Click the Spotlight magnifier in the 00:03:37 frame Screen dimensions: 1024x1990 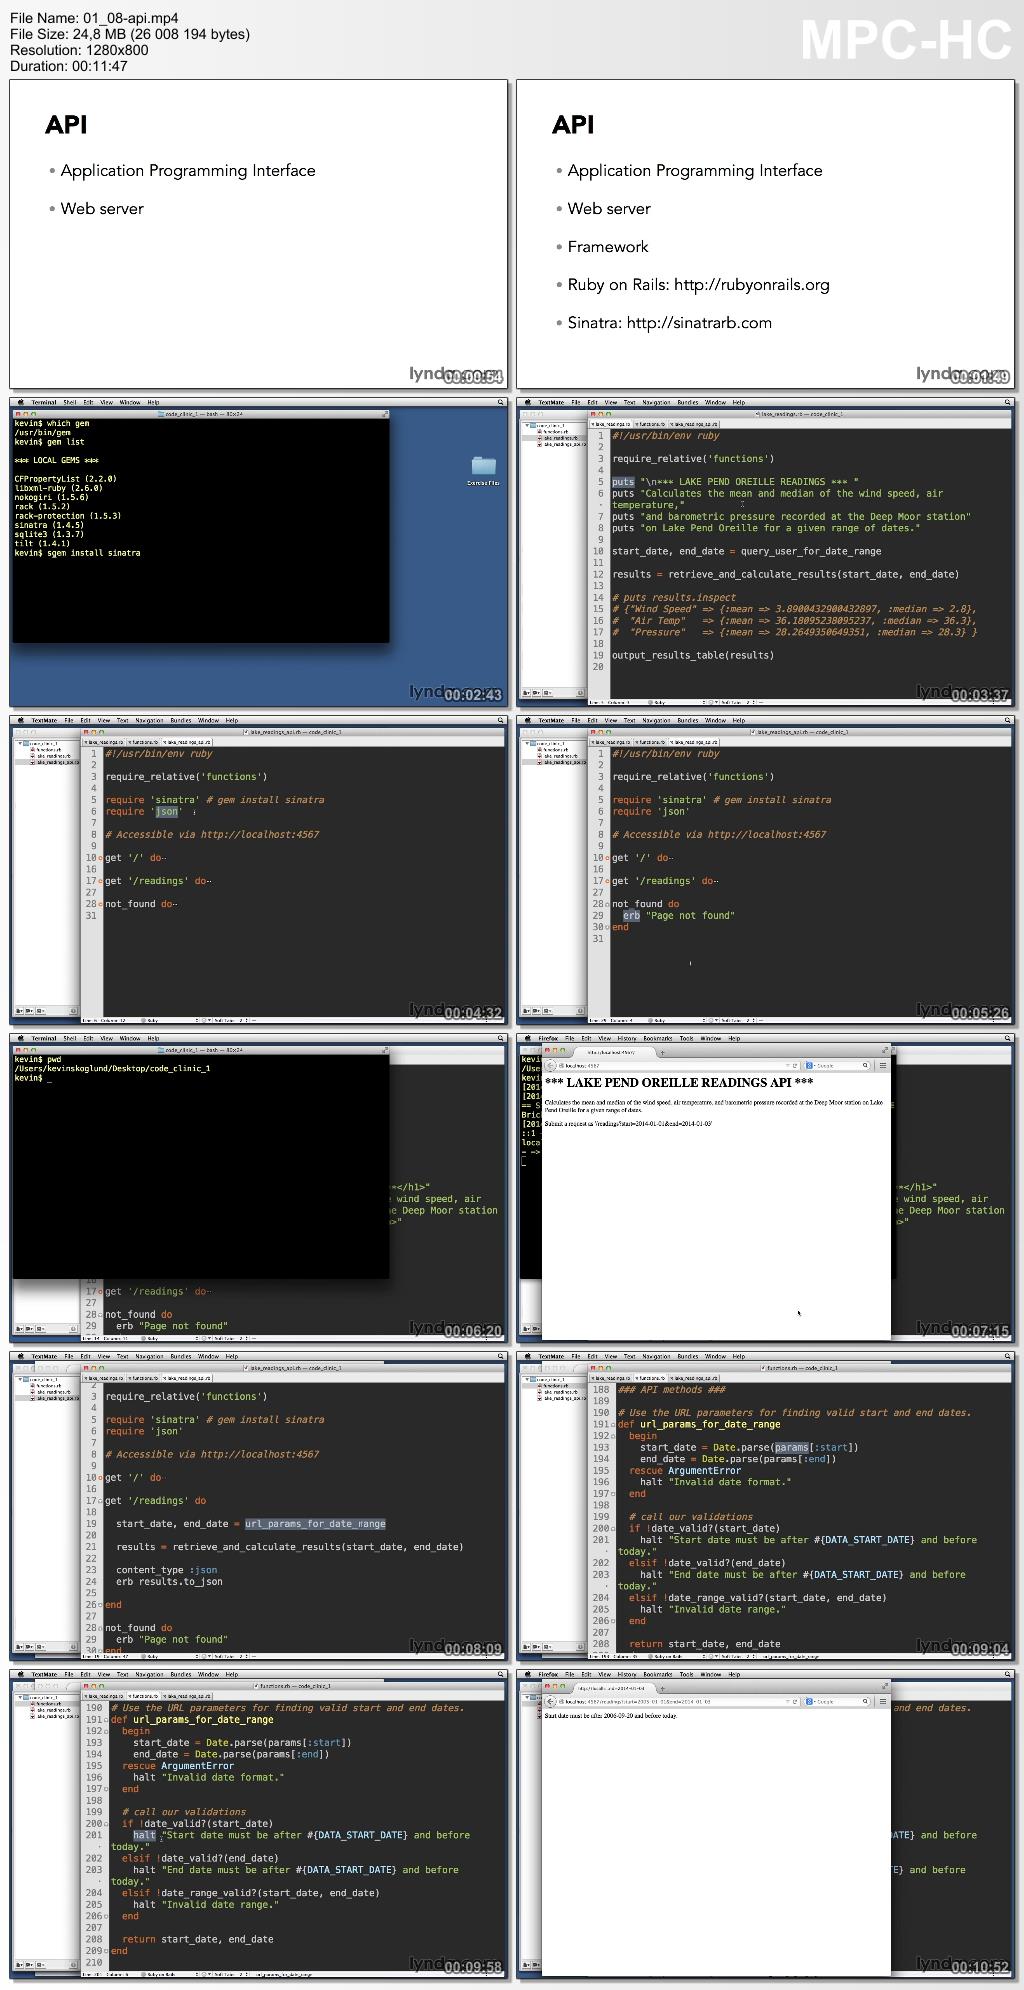1008,402
